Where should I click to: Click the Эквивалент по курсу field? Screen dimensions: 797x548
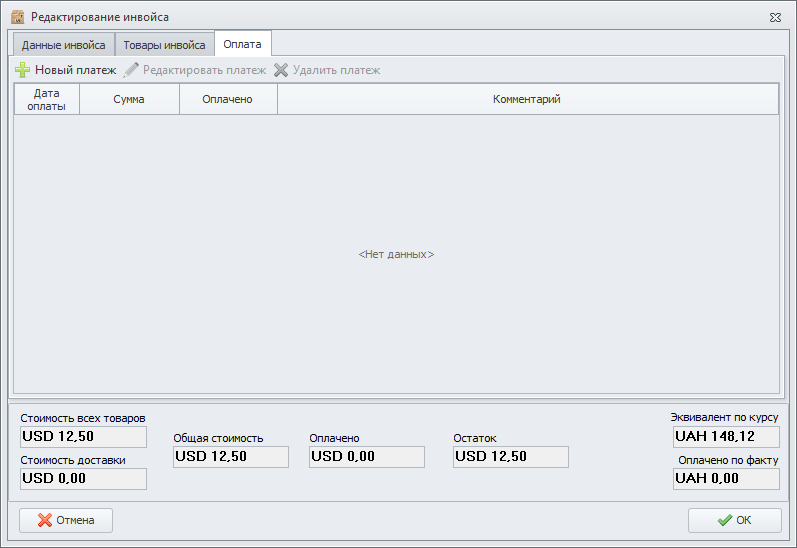click(726, 437)
